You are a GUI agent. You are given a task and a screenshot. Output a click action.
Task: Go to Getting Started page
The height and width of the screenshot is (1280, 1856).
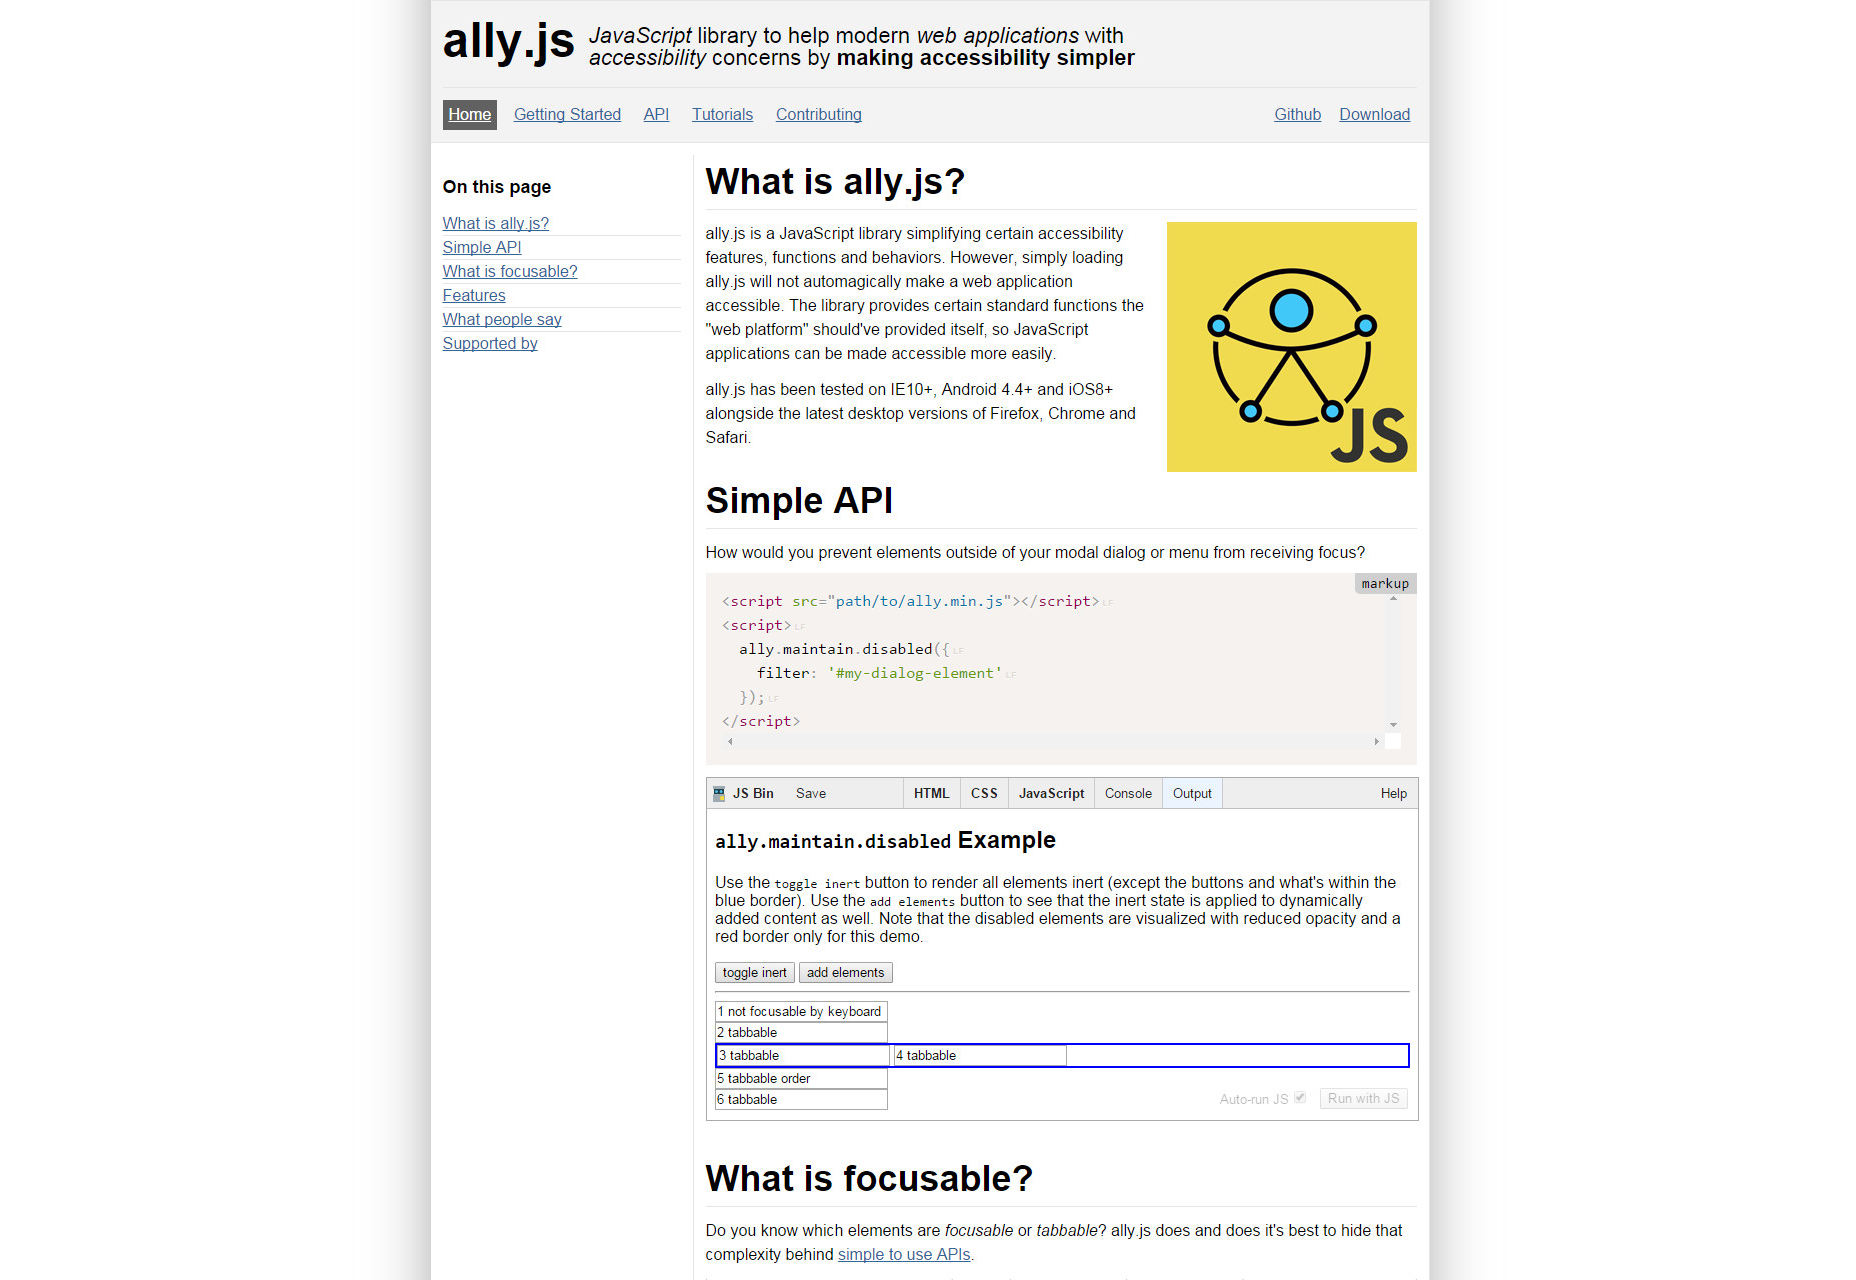click(567, 115)
